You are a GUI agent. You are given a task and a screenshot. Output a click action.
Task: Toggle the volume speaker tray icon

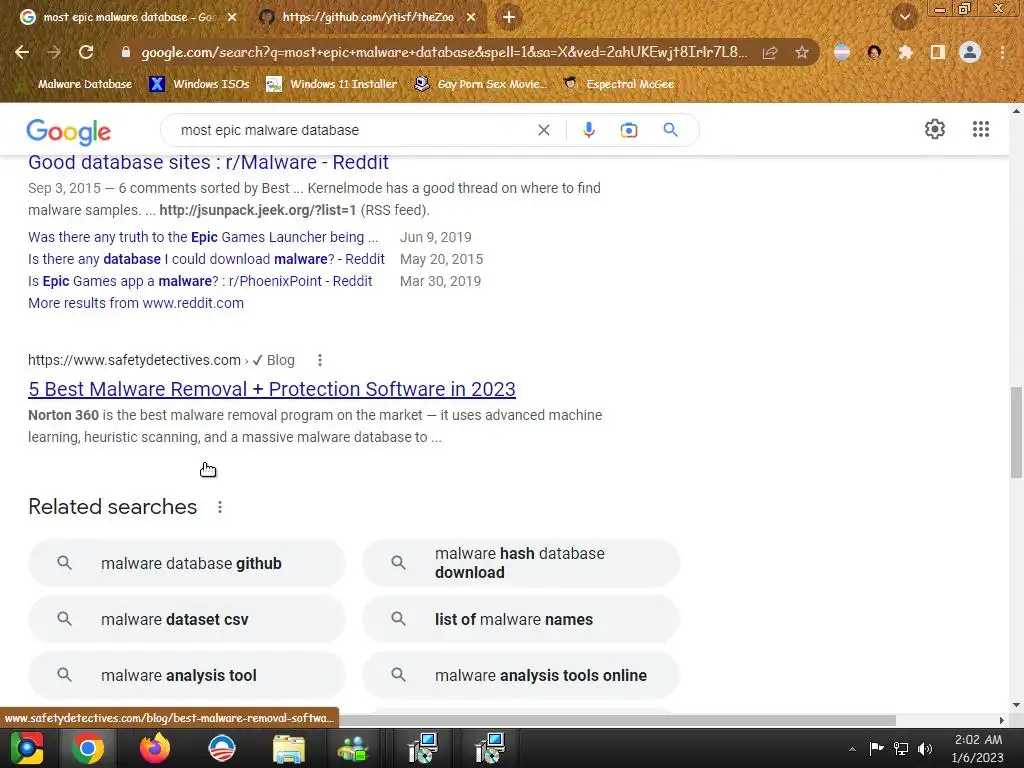pyautogui.click(x=925, y=748)
